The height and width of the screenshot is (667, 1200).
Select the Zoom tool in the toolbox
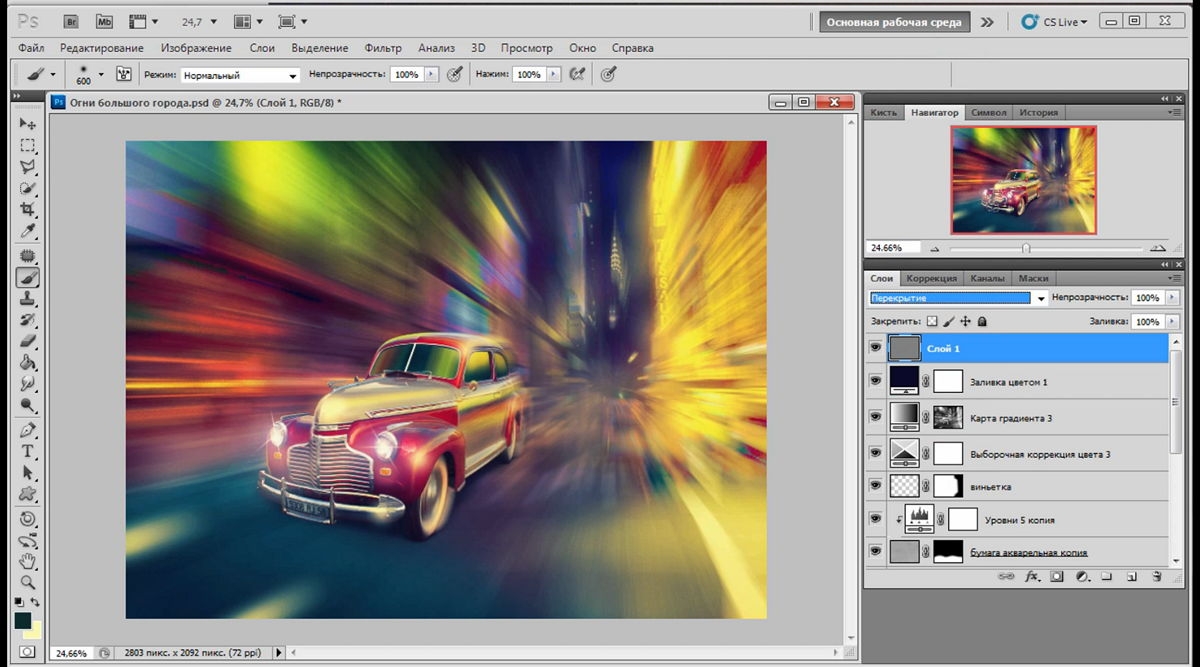28,581
